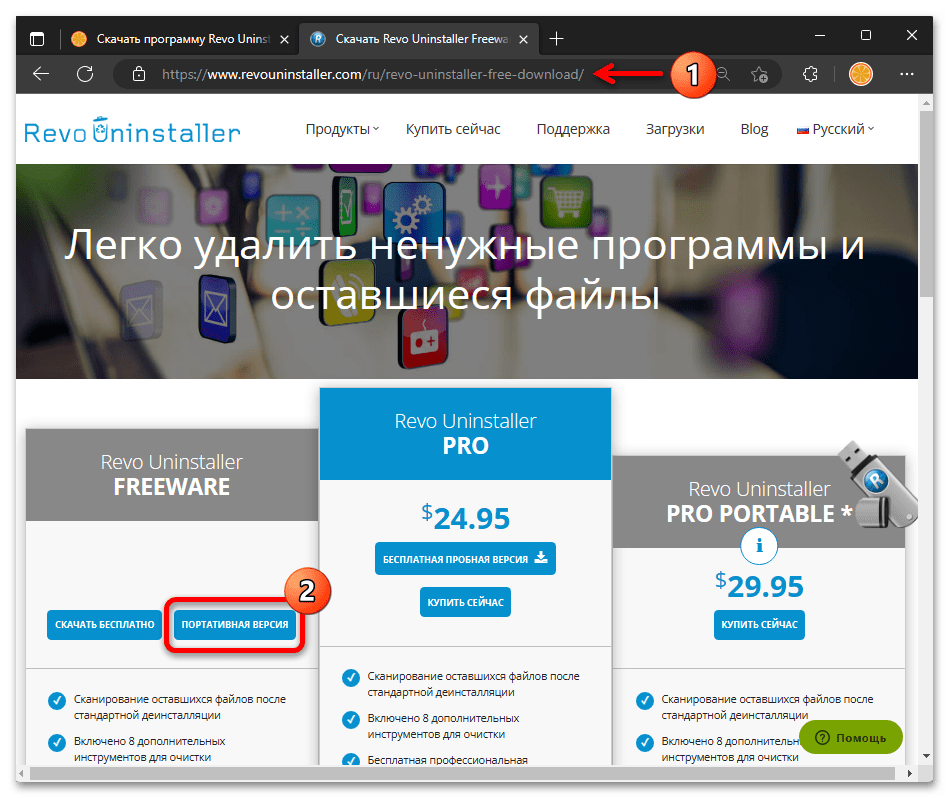
Task: Click the Портативная версия button
Action: tap(235, 625)
